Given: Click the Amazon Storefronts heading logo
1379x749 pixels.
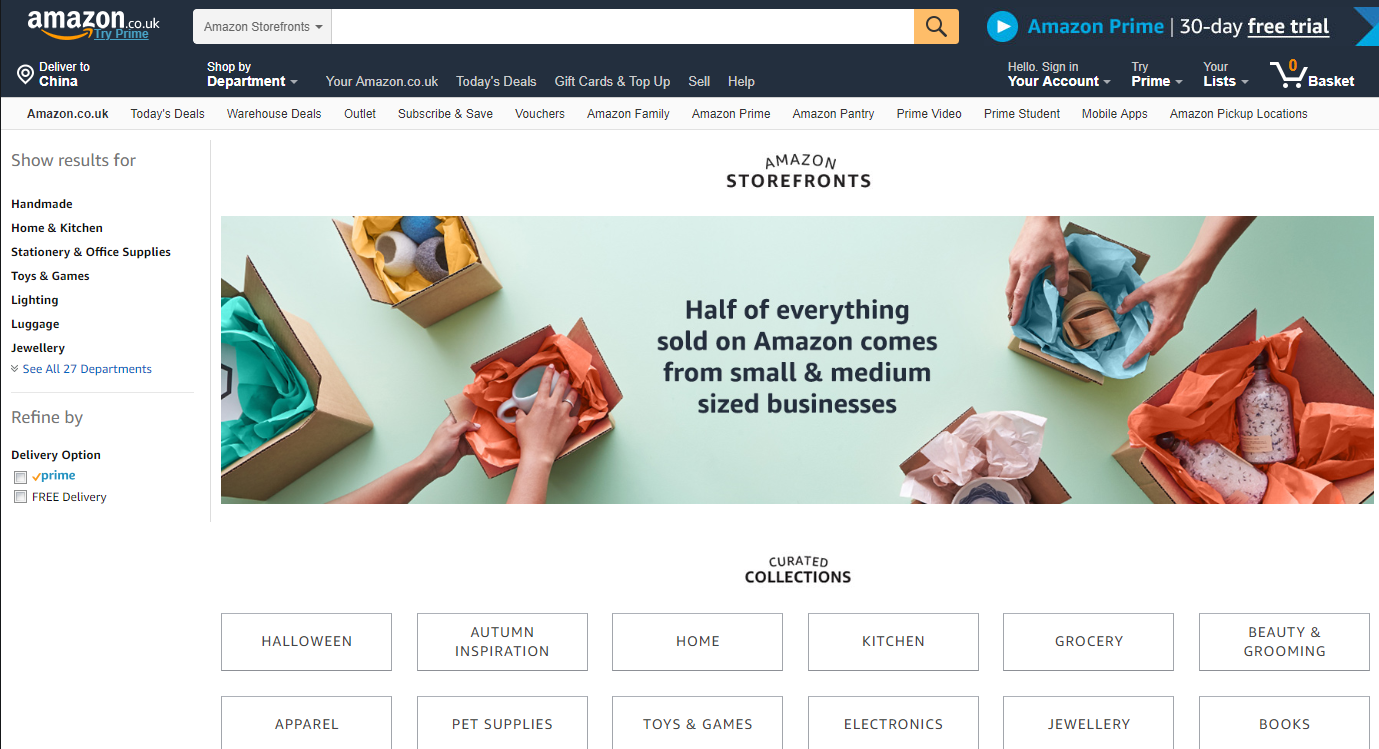Looking at the screenshot, I should point(798,172).
